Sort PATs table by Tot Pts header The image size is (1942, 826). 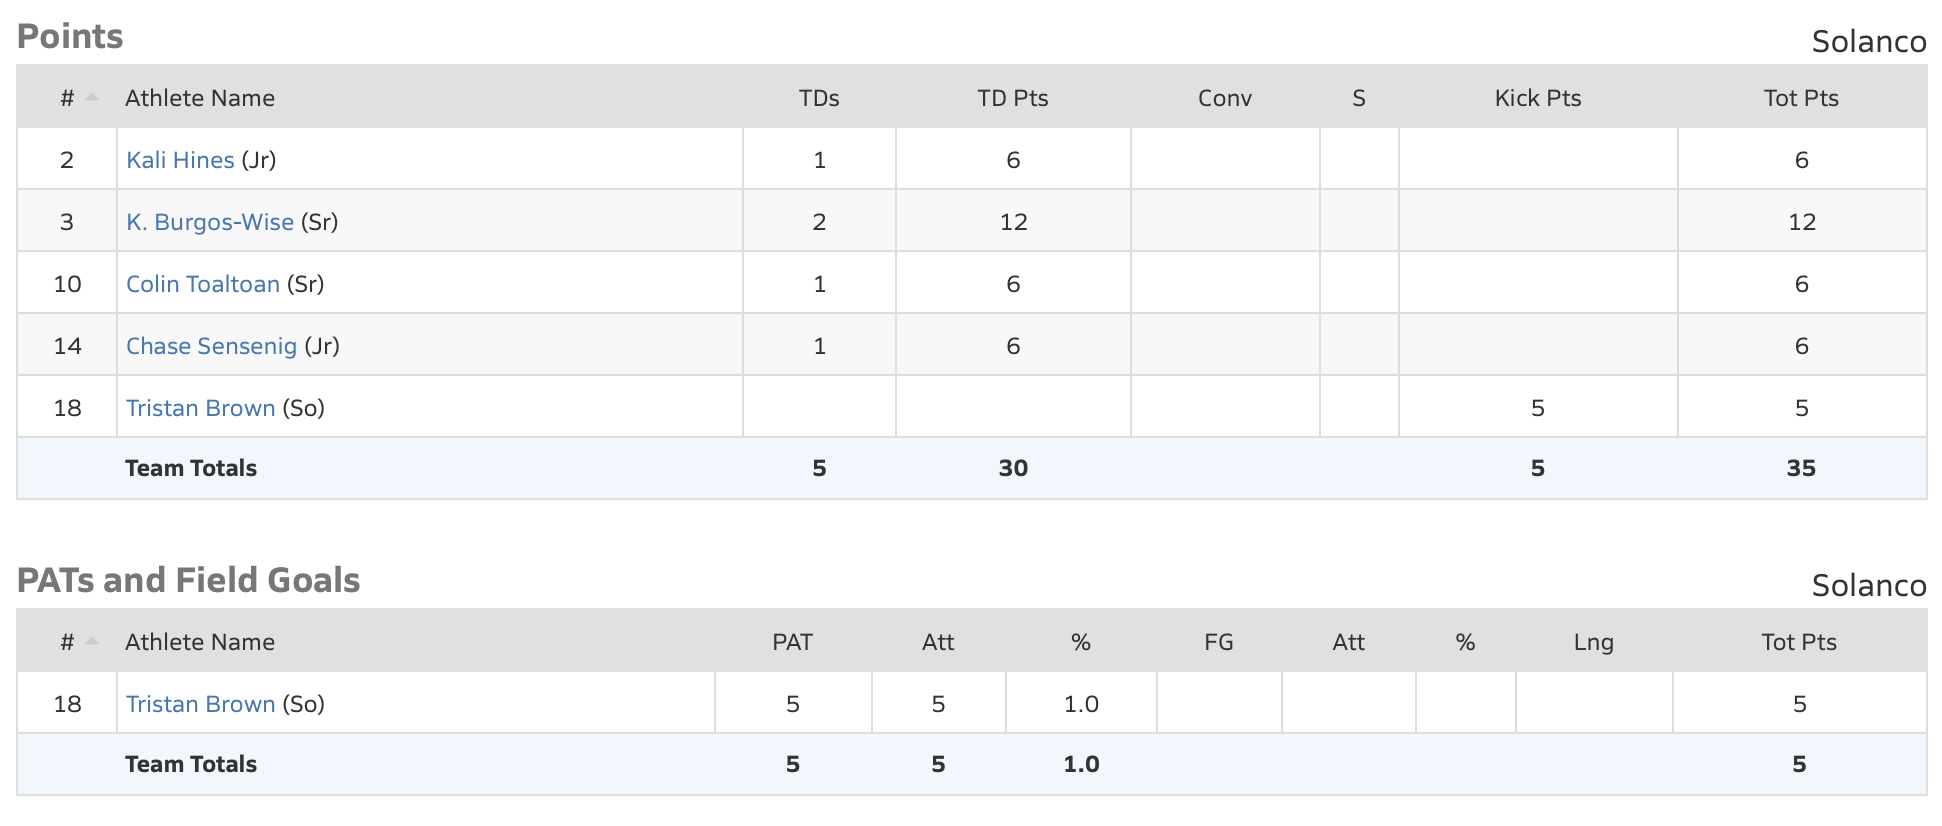pyautogui.click(x=1799, y=642)
